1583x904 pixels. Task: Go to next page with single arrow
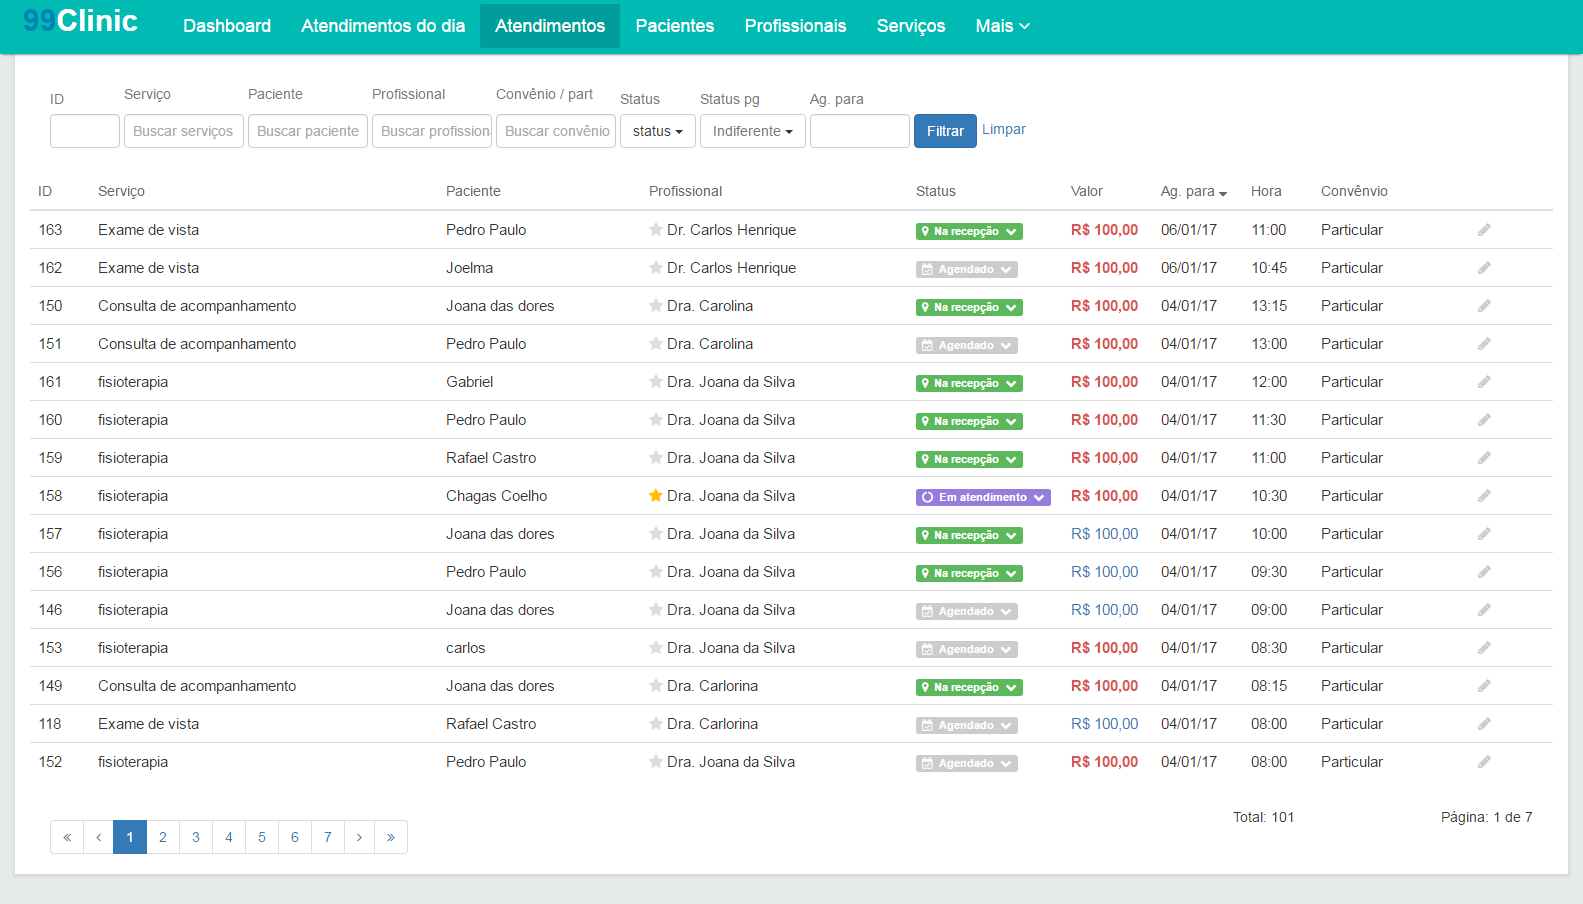coord(359,837)
